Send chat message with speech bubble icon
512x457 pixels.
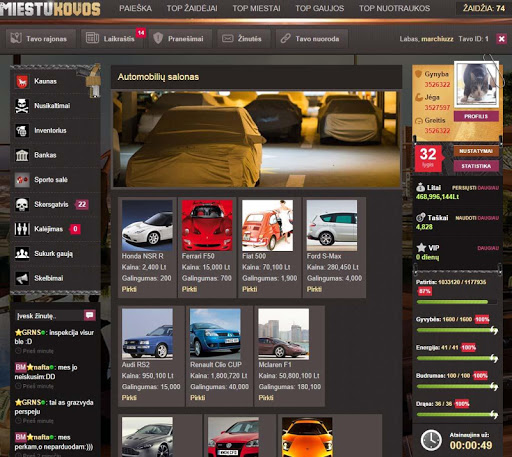pyautogui.click(x=90, y=315)
